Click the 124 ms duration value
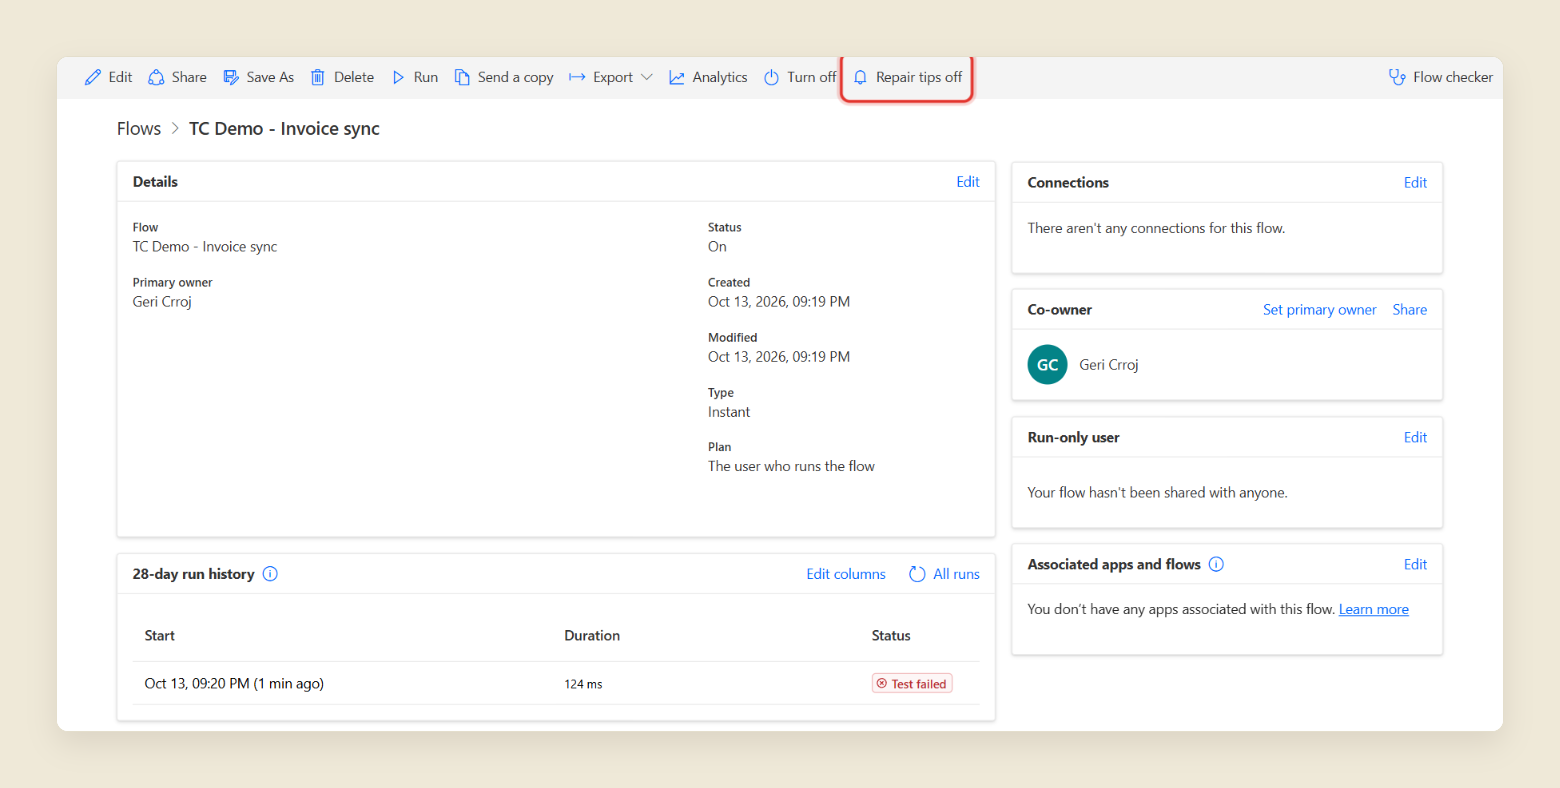Viewport: 1560px width, 788px height. [x=583, y=684]
